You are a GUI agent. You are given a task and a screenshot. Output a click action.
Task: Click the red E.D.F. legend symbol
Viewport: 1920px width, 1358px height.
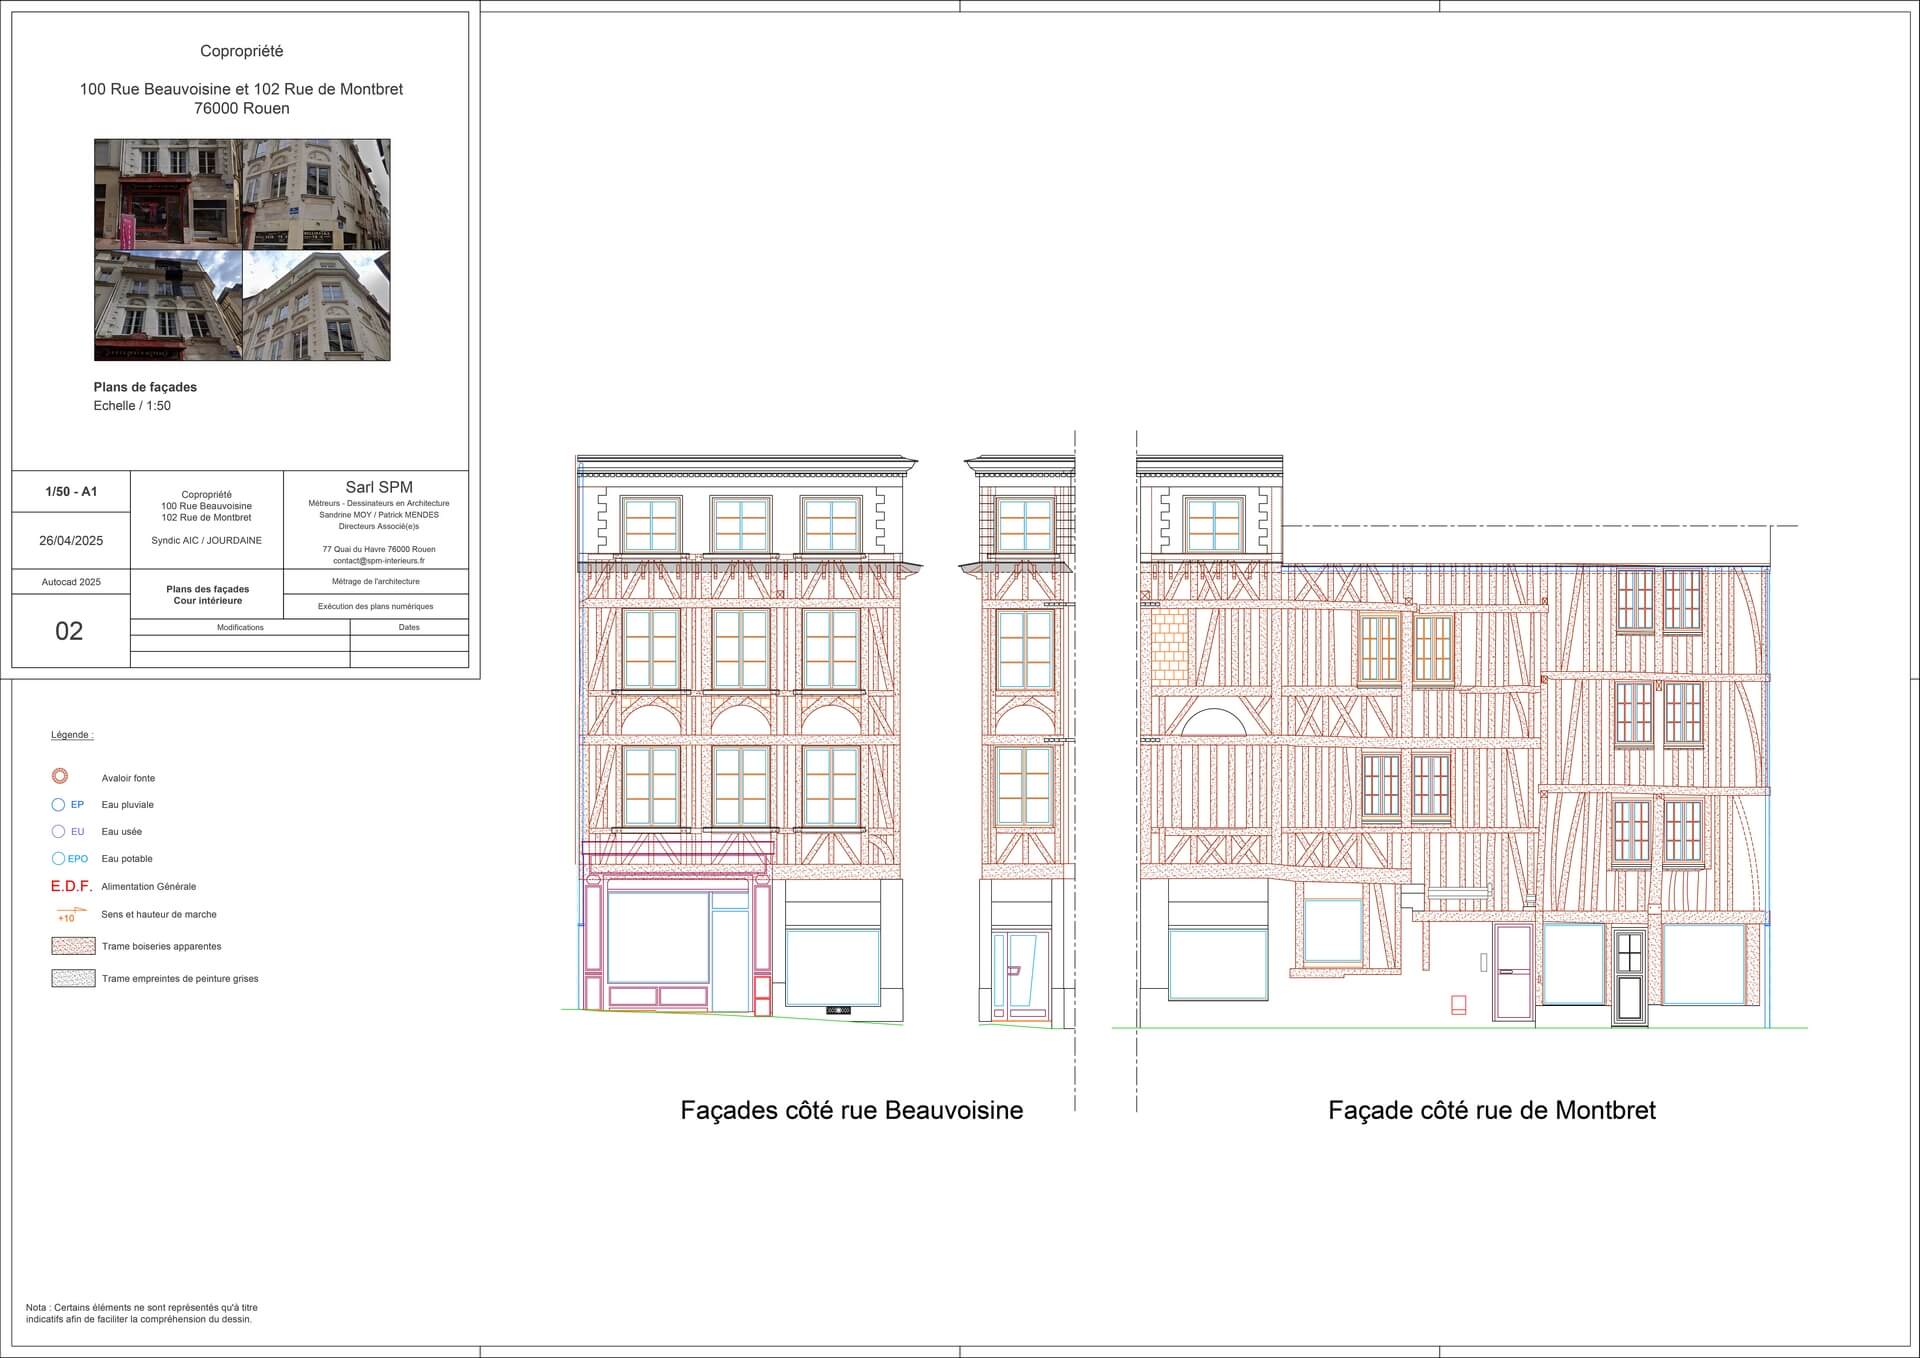(x=71, y=886)
